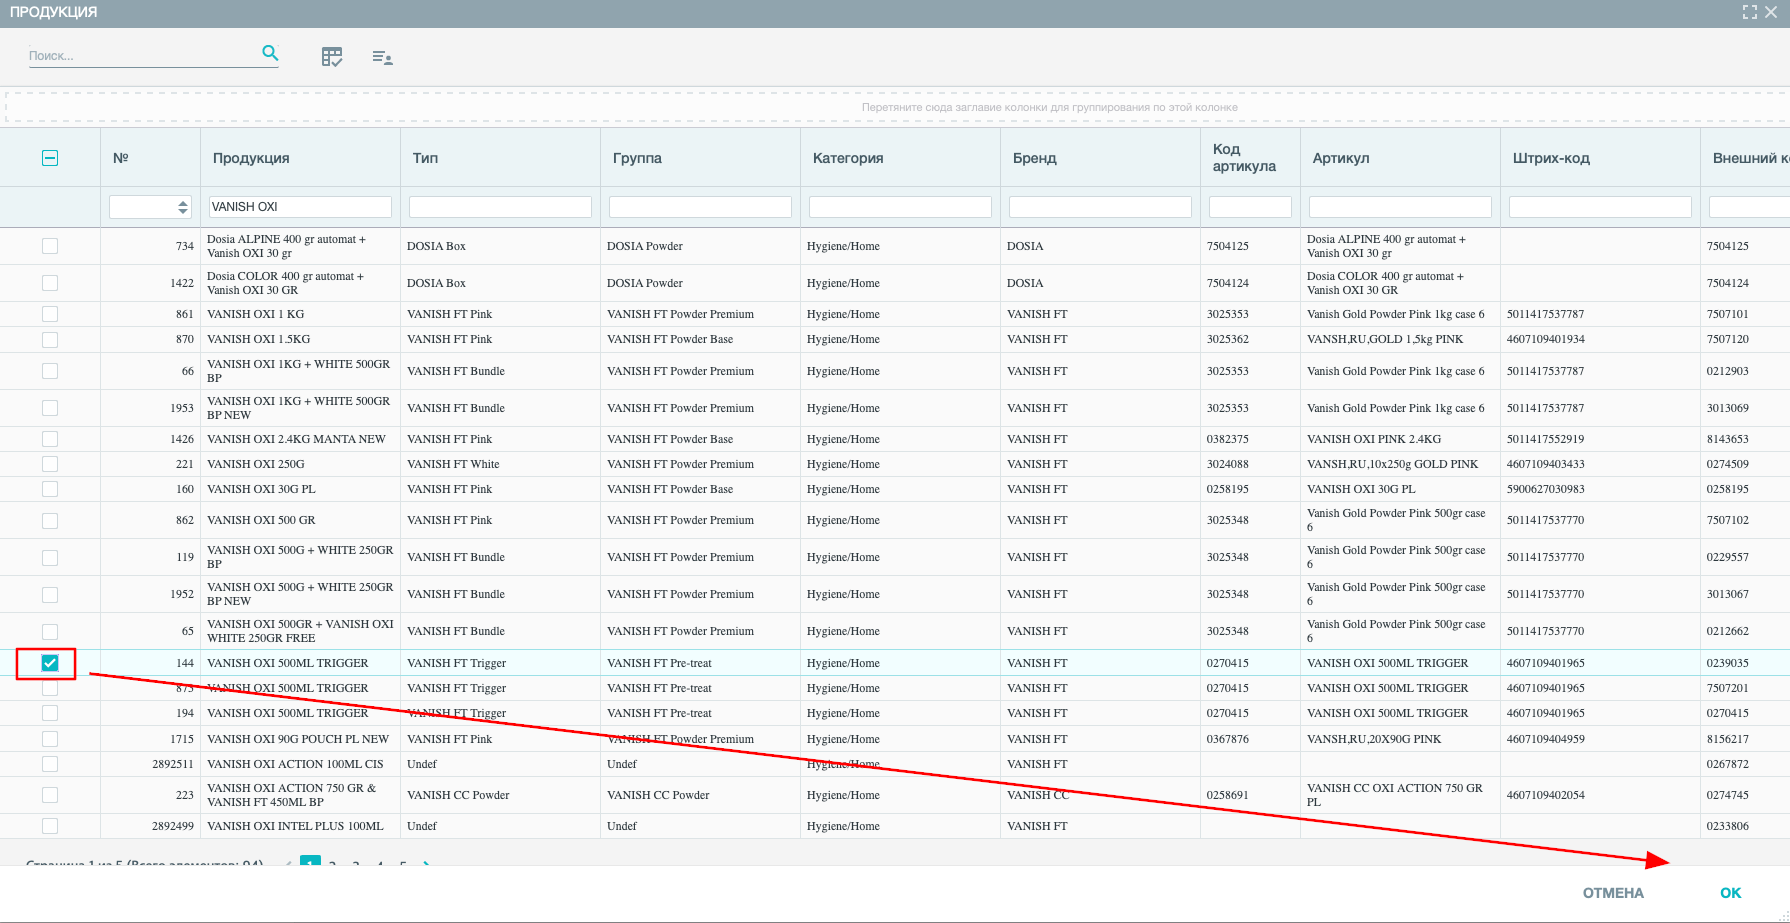Click row number 2892499
This screenshot has width=1790, height=923.
tap(173, 826)
